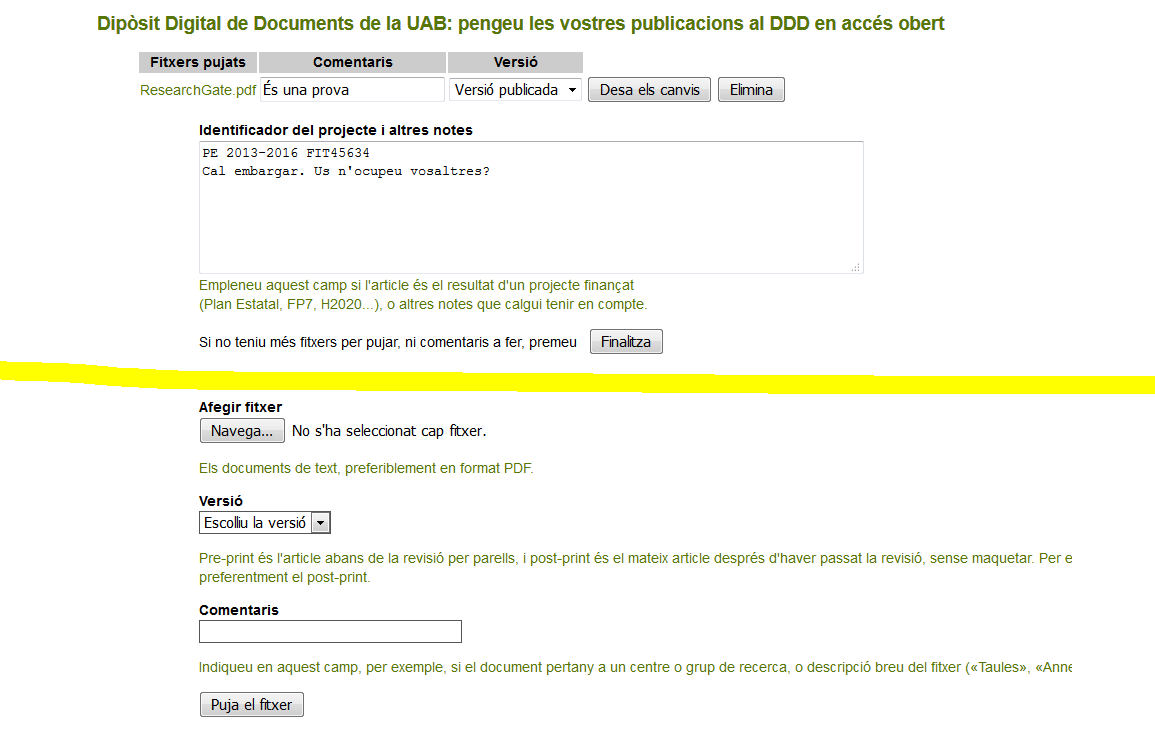Click the "No s'ha seleccionat cap fitxer" text
This screenshot has width=1155, height=730.
tap(389, 431)
